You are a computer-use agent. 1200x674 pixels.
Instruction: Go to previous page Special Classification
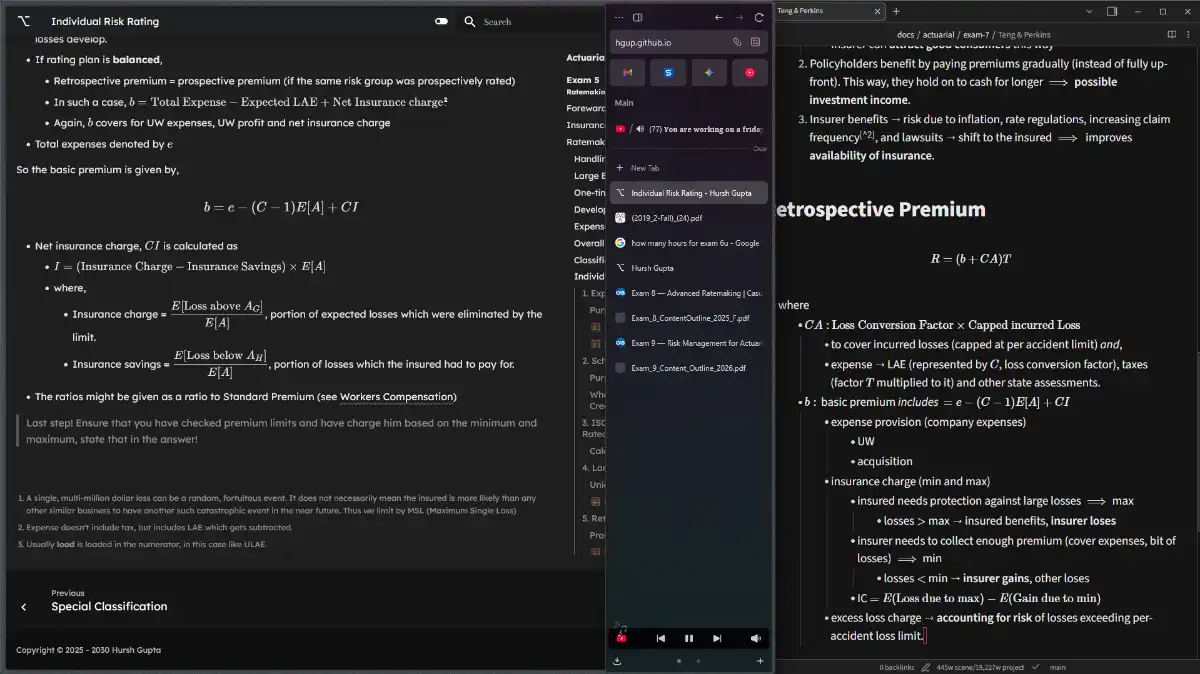(108, 606)
